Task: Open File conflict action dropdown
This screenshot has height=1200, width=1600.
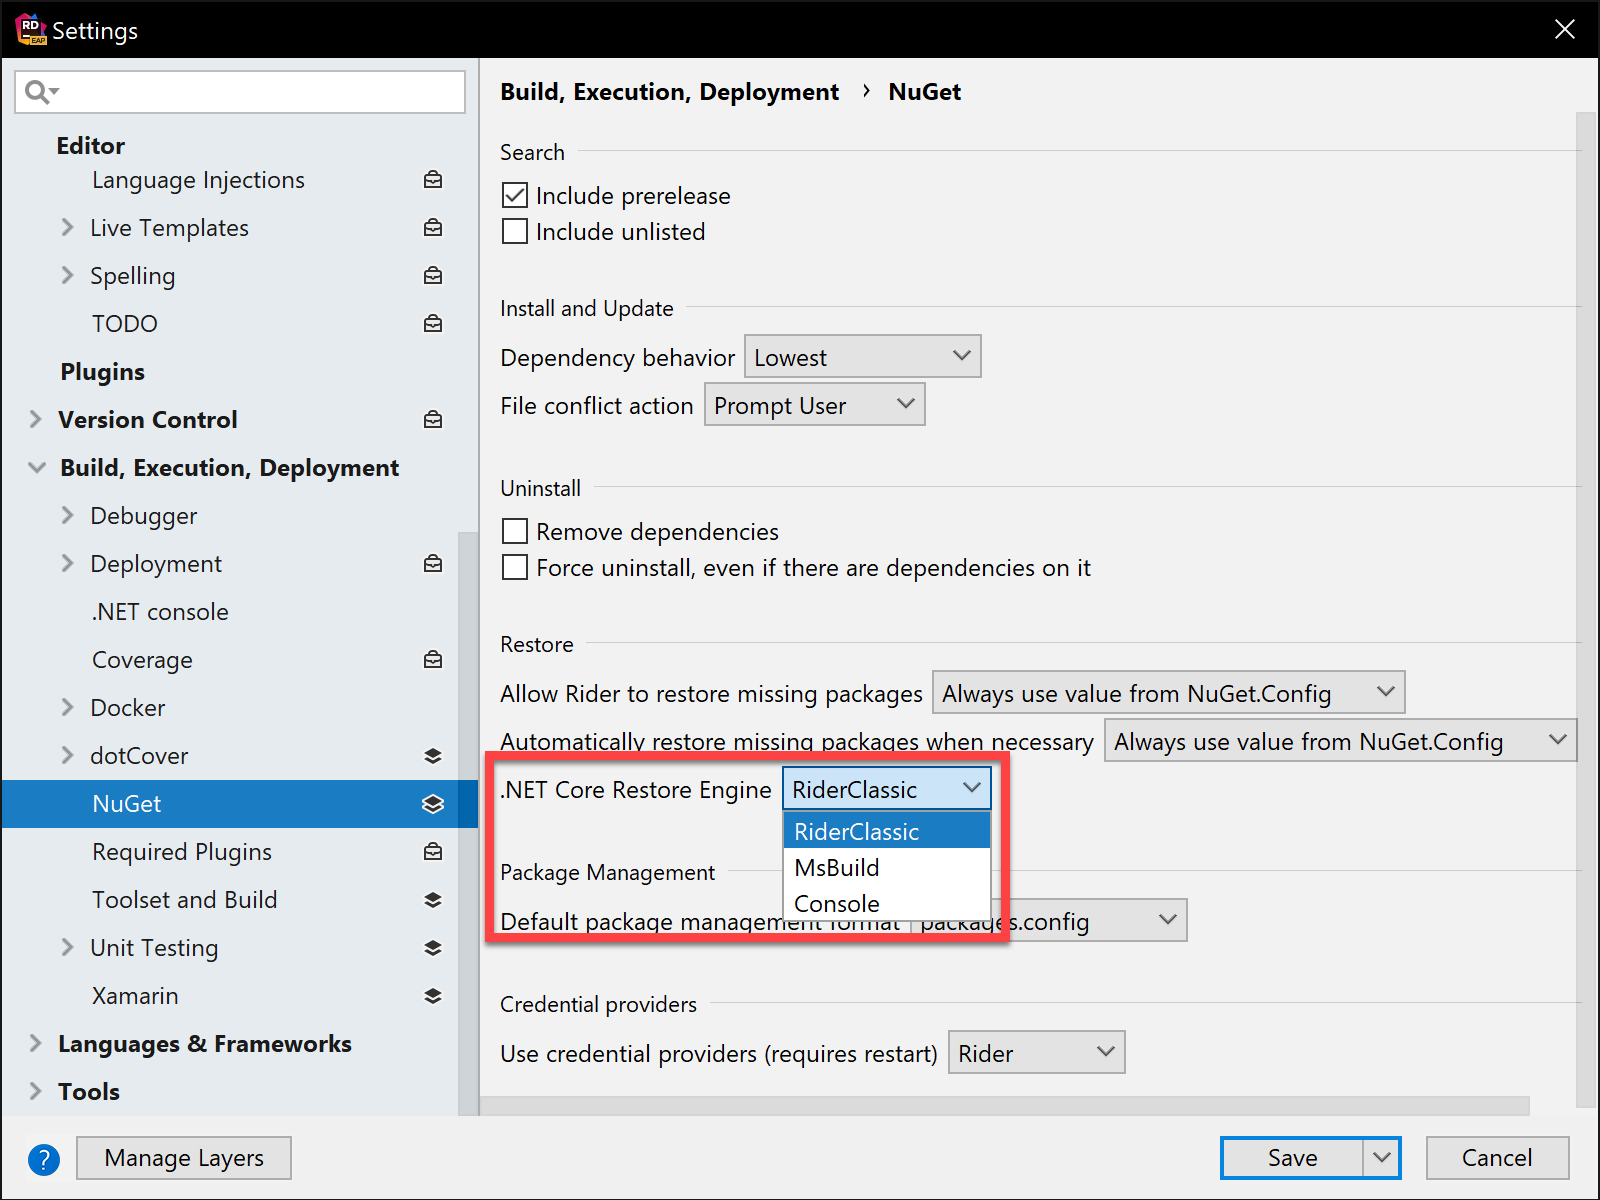Action: tap(815, 404)
